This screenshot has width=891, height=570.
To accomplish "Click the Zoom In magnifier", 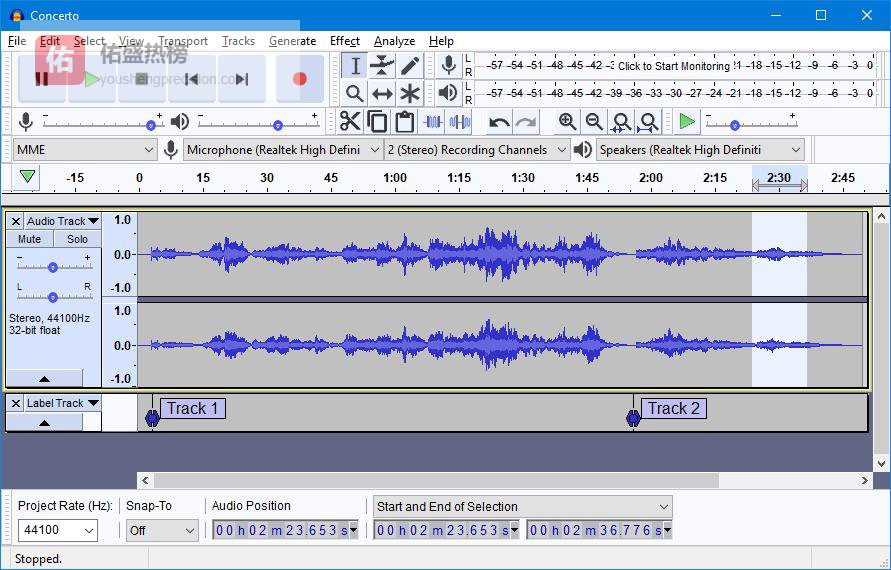I will [x=567, y=122].
